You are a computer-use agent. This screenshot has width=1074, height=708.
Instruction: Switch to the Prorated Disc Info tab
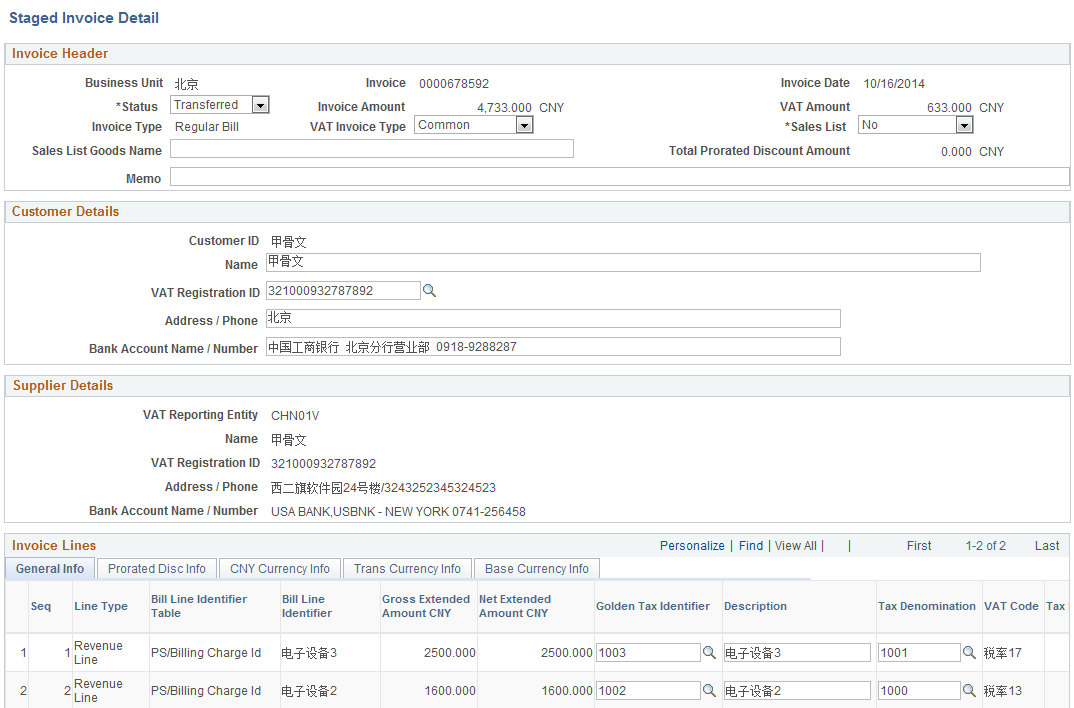tap(156, 568)
